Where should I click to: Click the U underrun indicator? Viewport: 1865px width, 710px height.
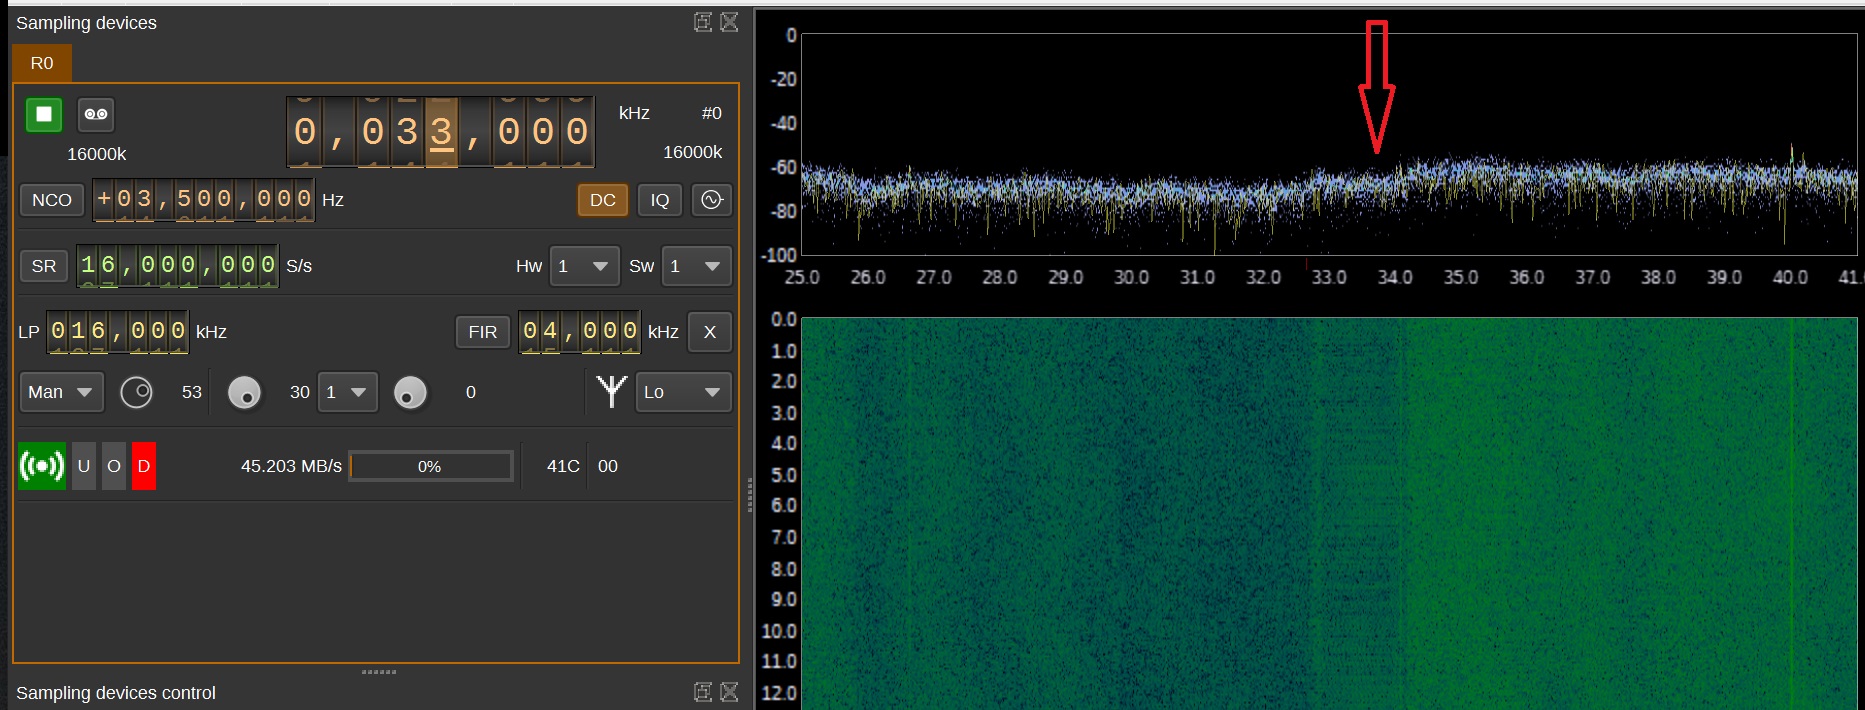click(x=84, y=466)
